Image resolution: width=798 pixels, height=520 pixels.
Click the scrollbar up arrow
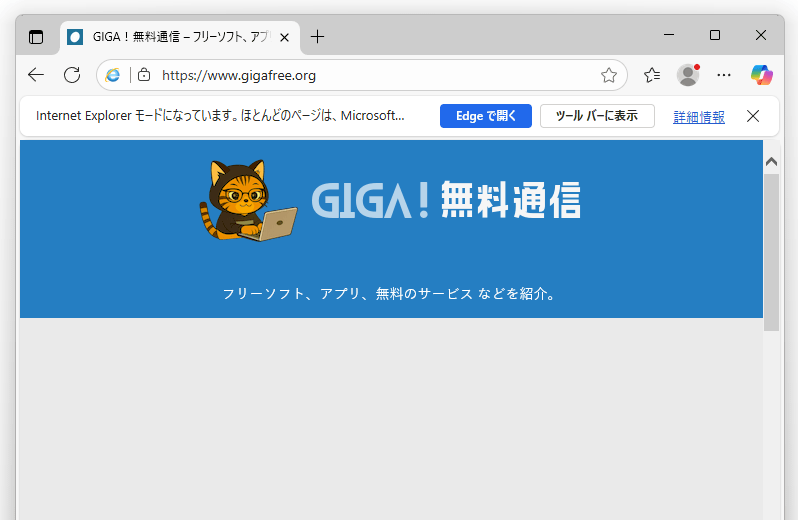tap(771, 162)
